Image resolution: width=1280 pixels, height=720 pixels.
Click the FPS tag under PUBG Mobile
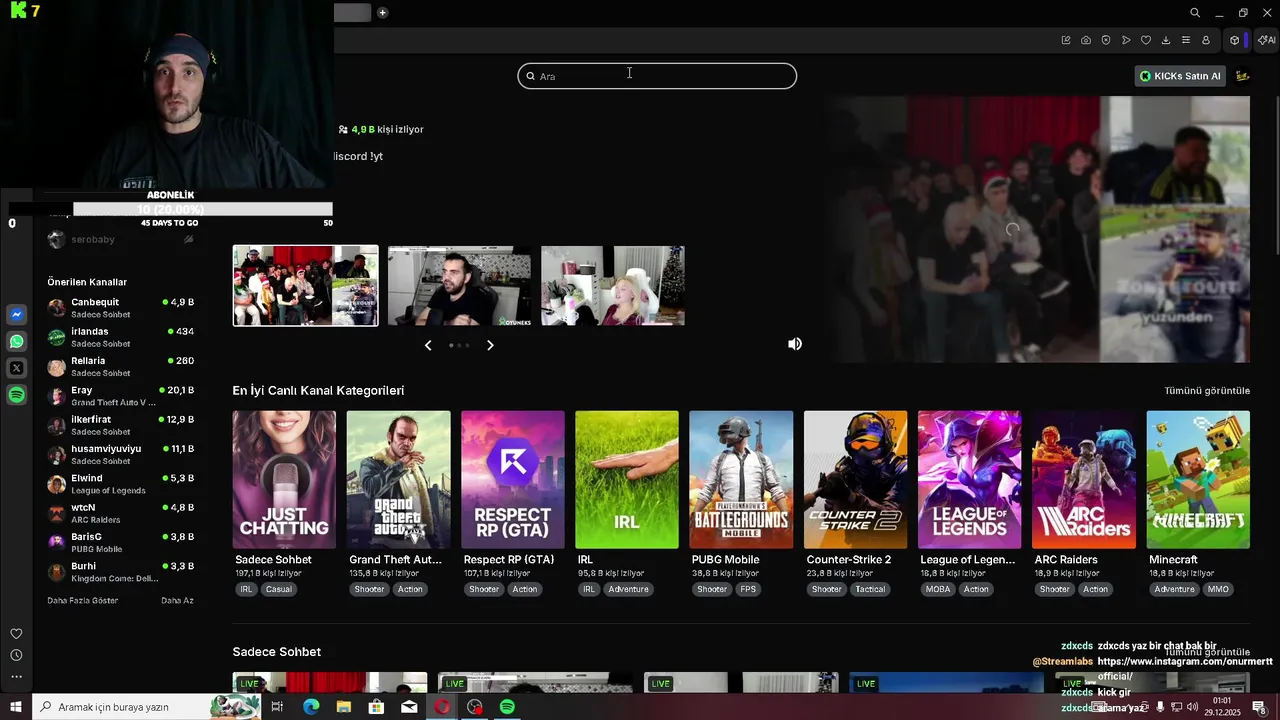[x=748, y=589]
